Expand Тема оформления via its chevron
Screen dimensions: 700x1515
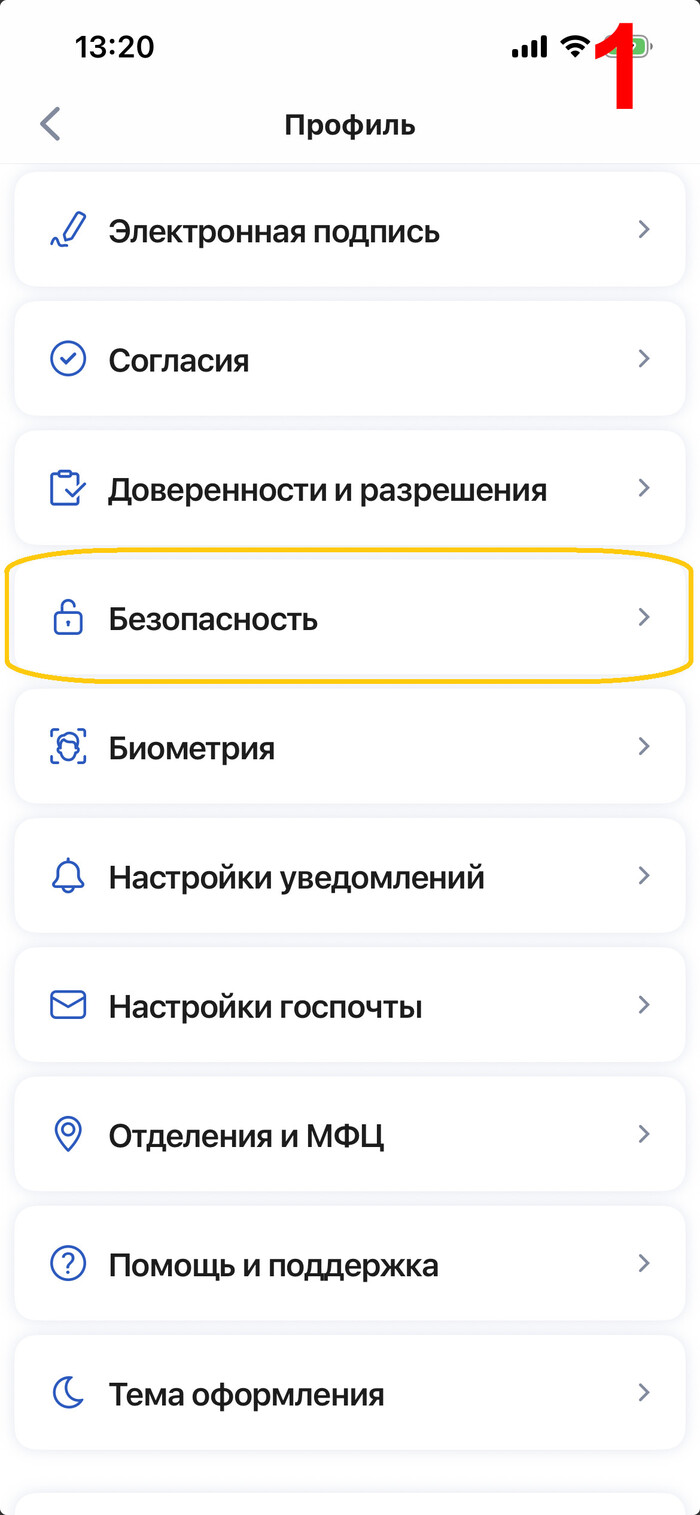click(644, 1393)
